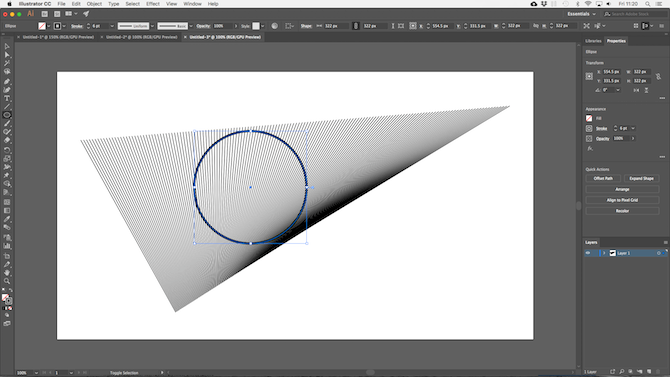This screenshot has width=670, height=377.
Task: Click the flip horizontal icon in Transform
Action: pyautogui.click(x=637, y=90)
